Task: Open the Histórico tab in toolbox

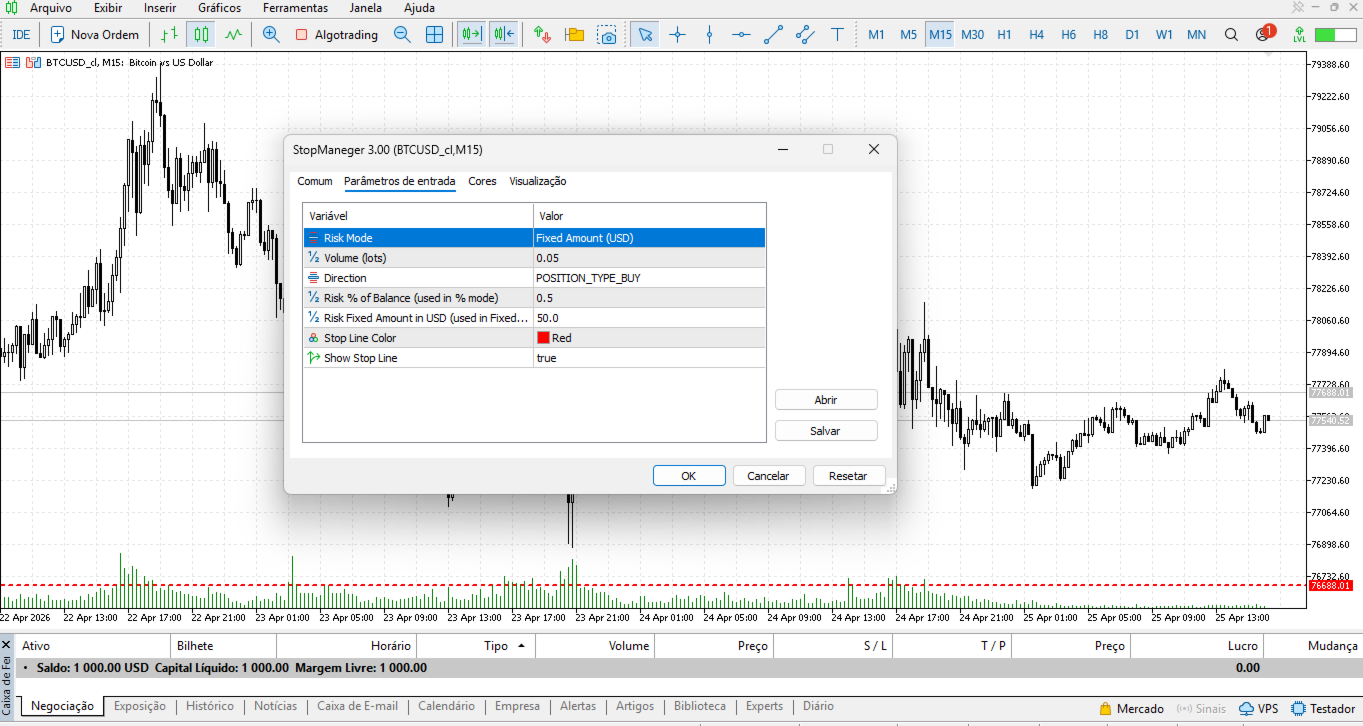Action: point(210,706)
